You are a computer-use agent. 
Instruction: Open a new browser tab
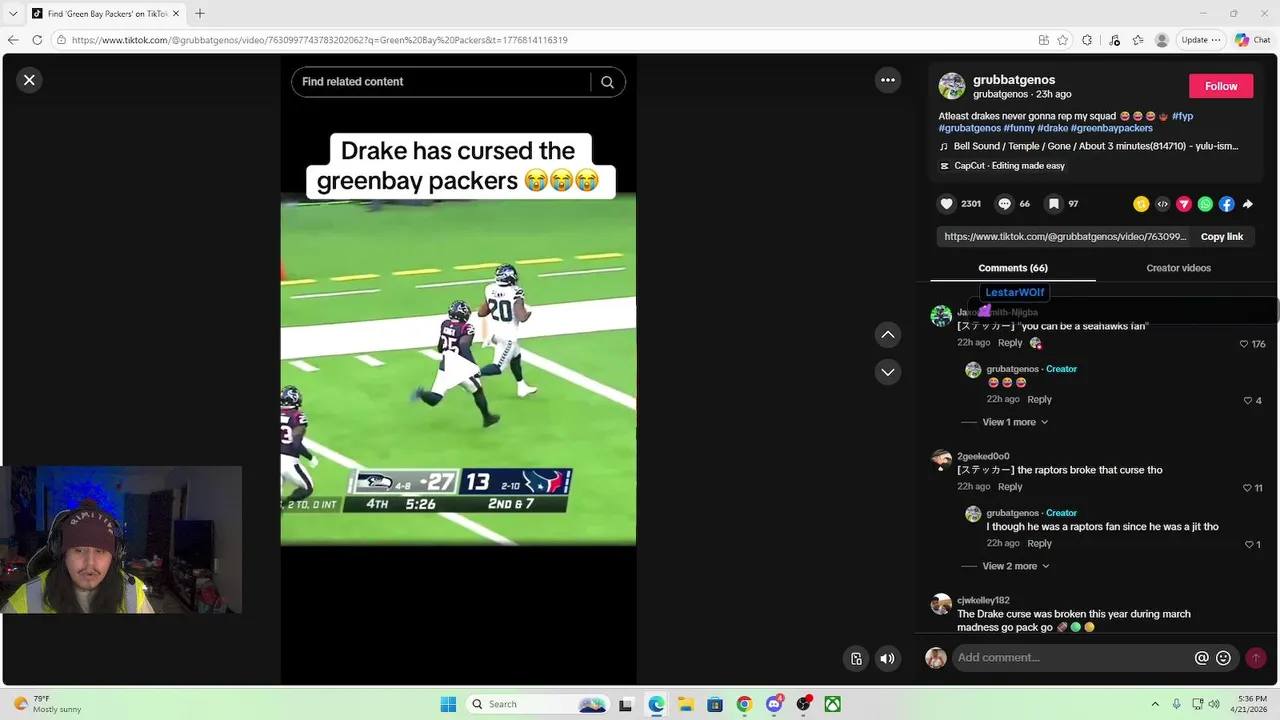[199, 13]
